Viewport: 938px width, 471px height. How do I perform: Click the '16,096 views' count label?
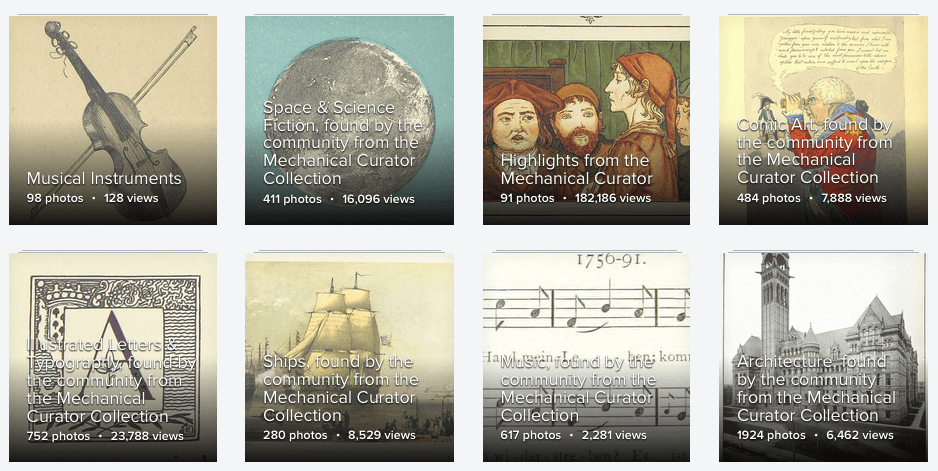pos(378,199)
